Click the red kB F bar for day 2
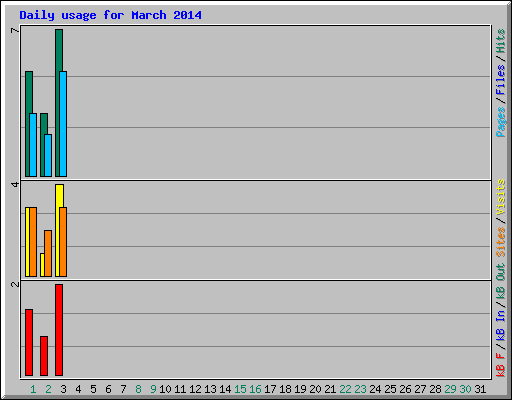The height and width of the screenshot is (400, 512). [44, 356]
